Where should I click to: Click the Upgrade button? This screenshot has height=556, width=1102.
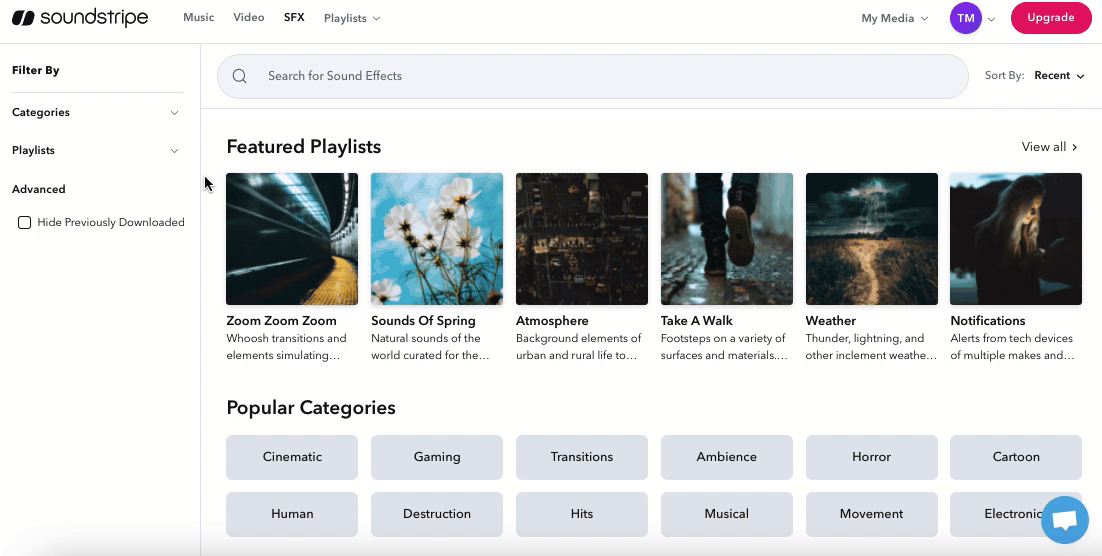coord(1050,18)
